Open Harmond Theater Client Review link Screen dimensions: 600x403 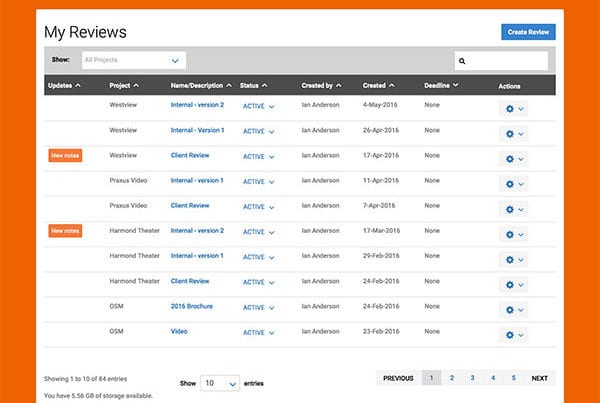tap(190, 281)
